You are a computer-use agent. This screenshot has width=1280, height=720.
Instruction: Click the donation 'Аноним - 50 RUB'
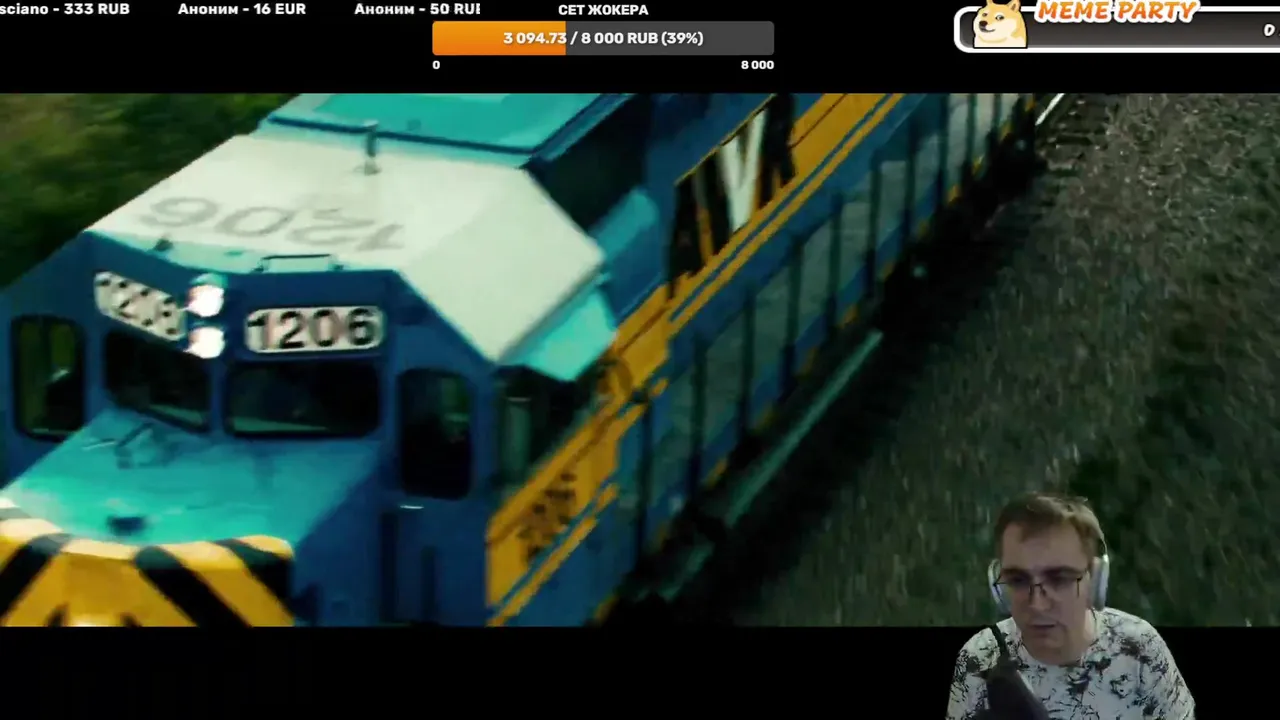(x=417, y=9)
